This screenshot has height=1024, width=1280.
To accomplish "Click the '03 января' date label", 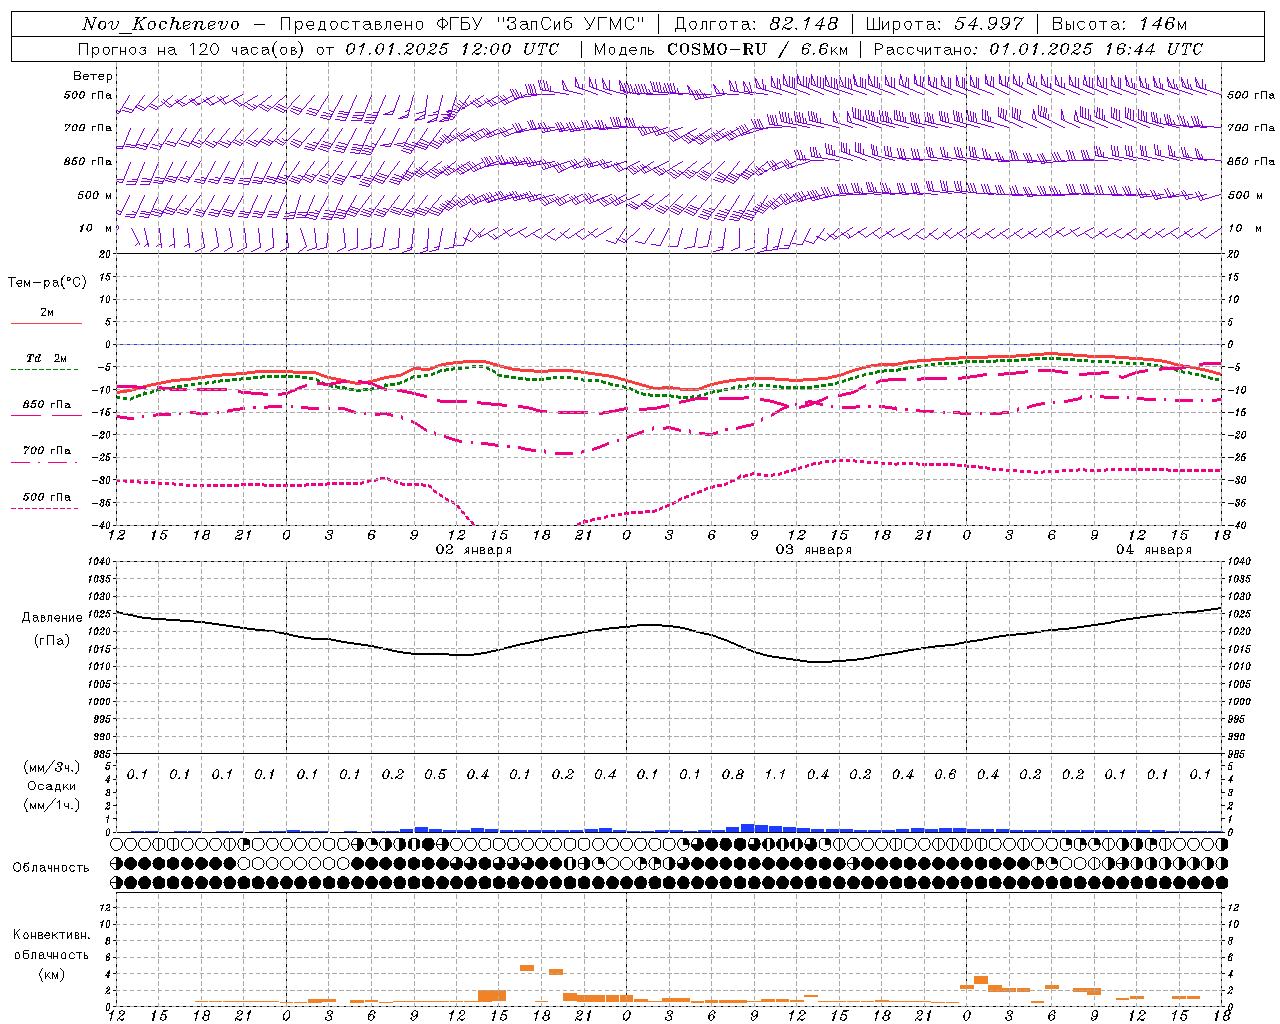I will tap(813, 550).
